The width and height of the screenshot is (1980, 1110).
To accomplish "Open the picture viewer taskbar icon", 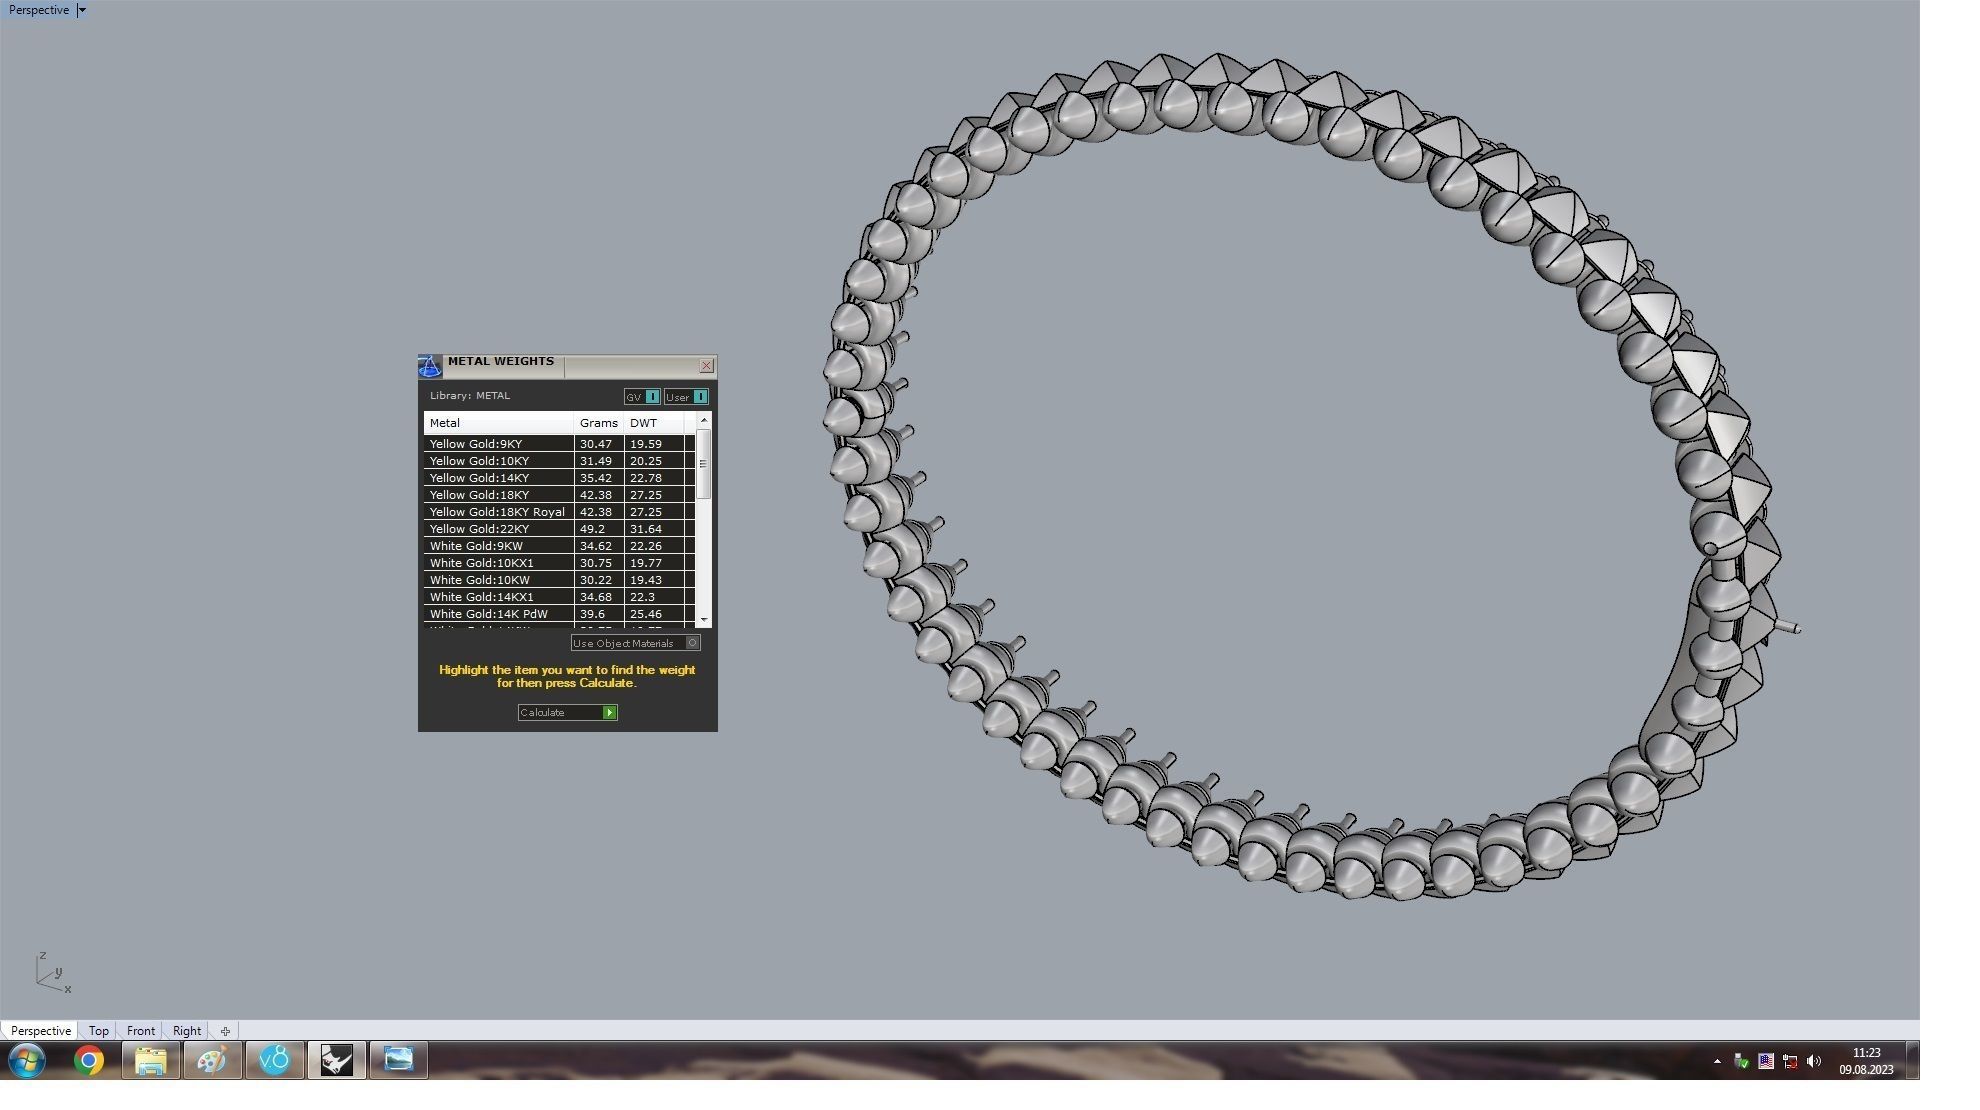I will [x=399, y=1061].
